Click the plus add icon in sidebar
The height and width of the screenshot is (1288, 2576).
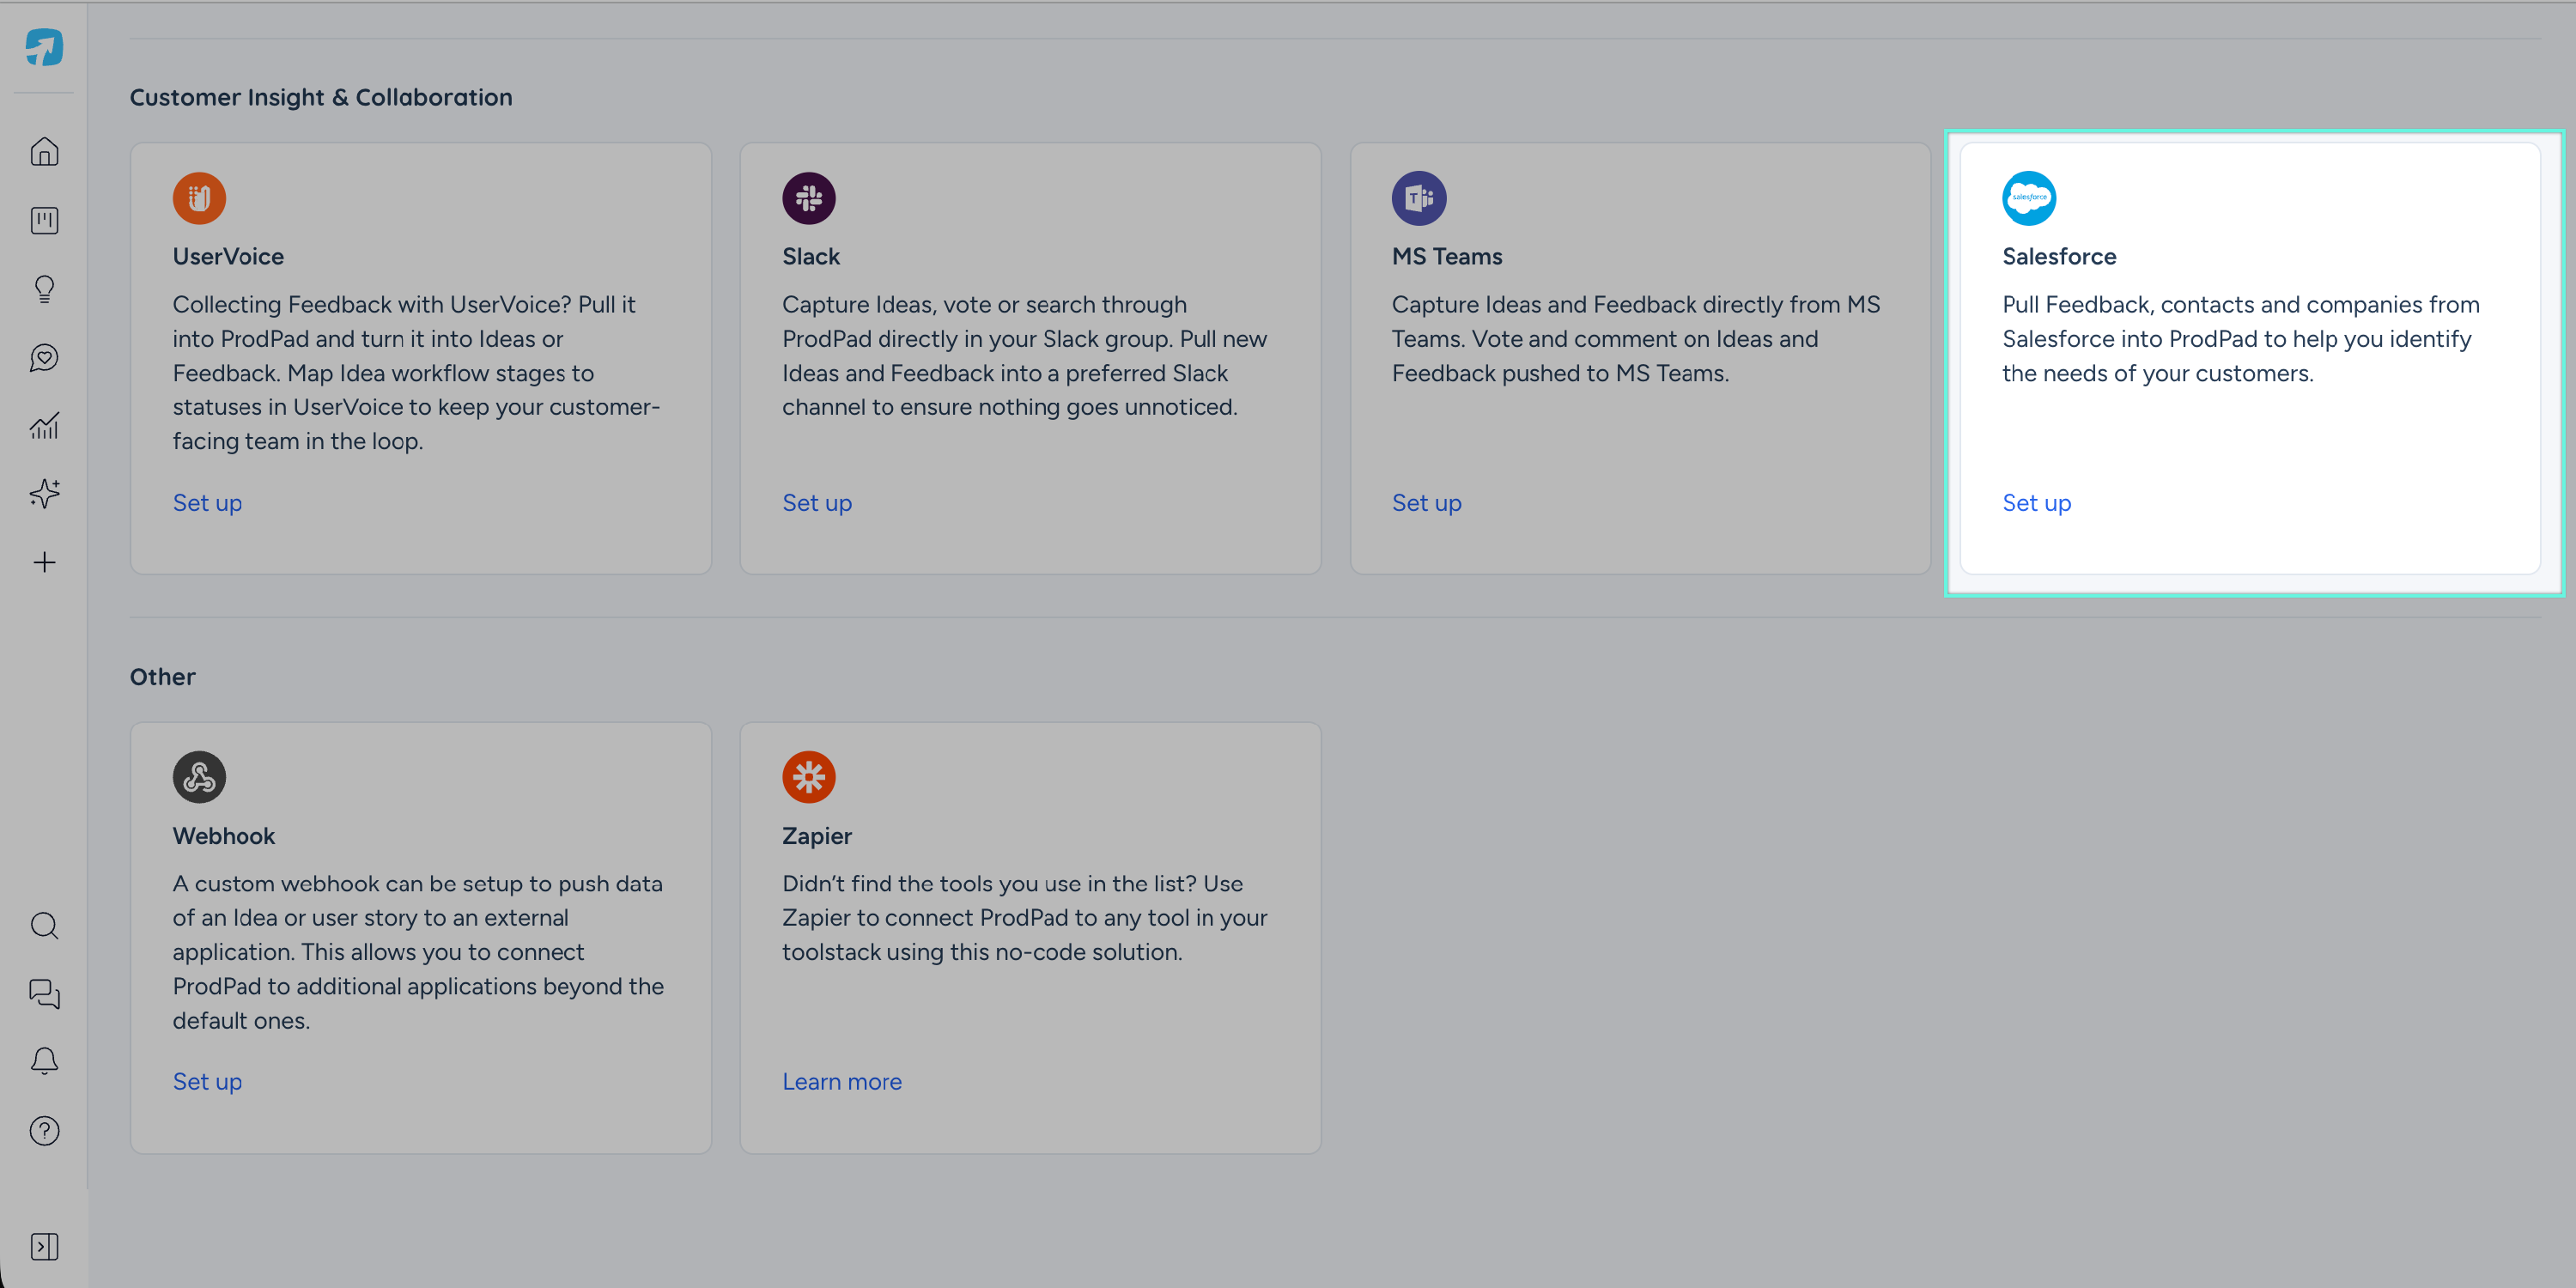click(x=44, y=562)
